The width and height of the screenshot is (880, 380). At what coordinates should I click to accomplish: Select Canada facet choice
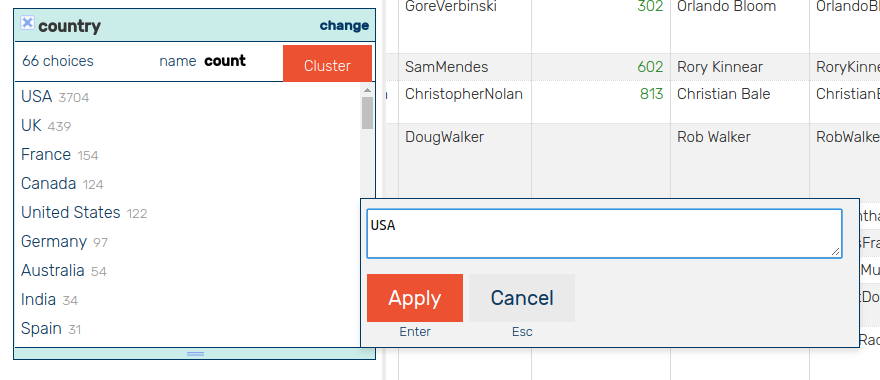49,184
